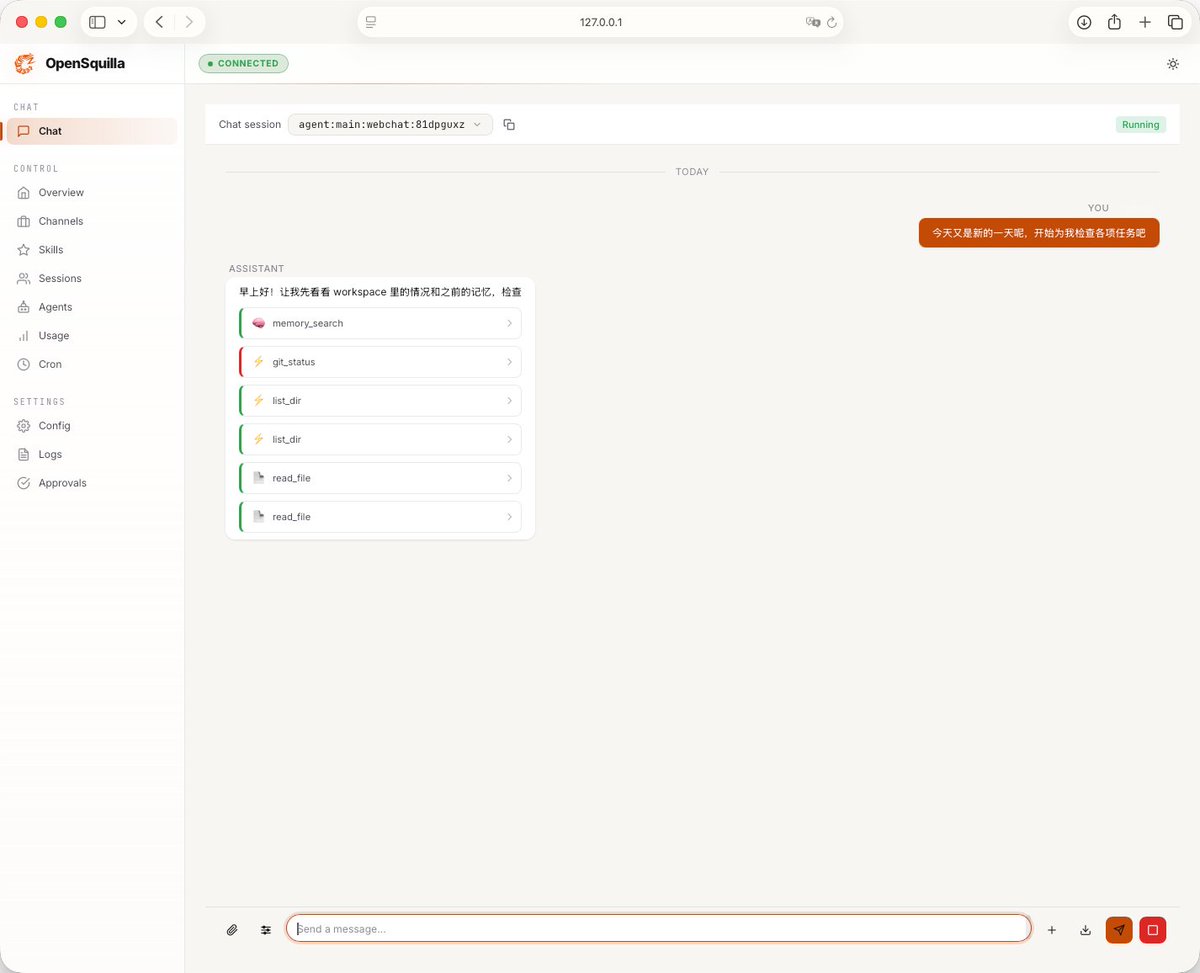
Task: Send the message with paper-plane button
Action: tap(1119, 930)
